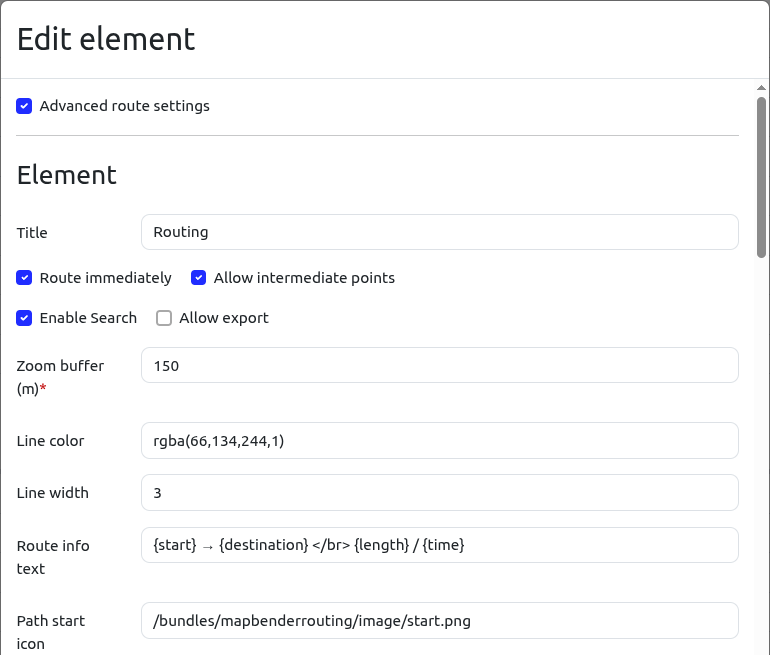Click the 'Path start icon' label
770x655 pixels.
(50, 632)
